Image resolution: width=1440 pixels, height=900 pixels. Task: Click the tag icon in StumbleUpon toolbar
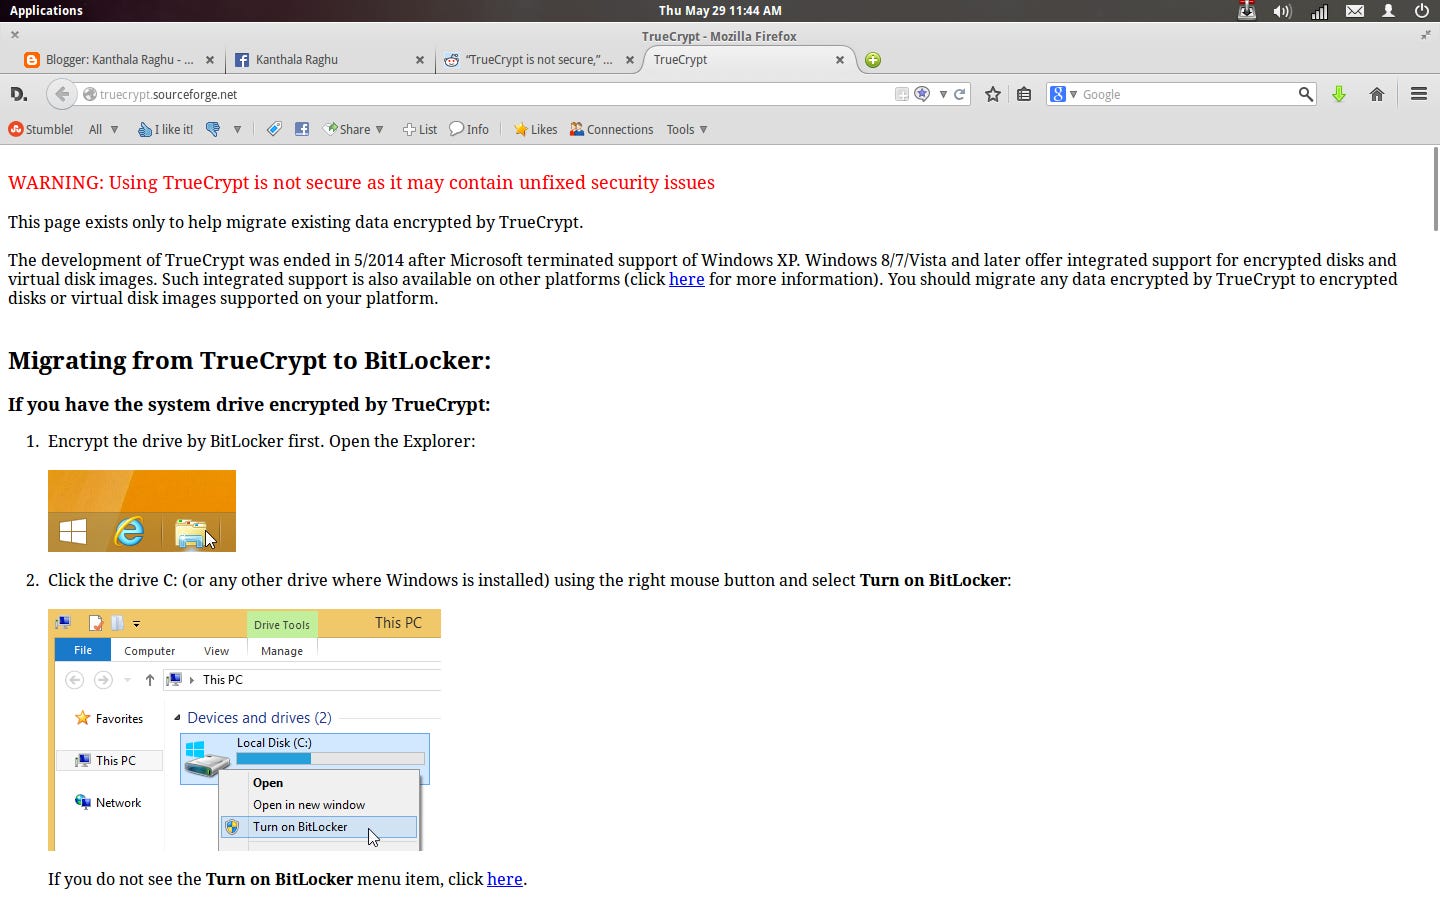(x=274, y=129)
